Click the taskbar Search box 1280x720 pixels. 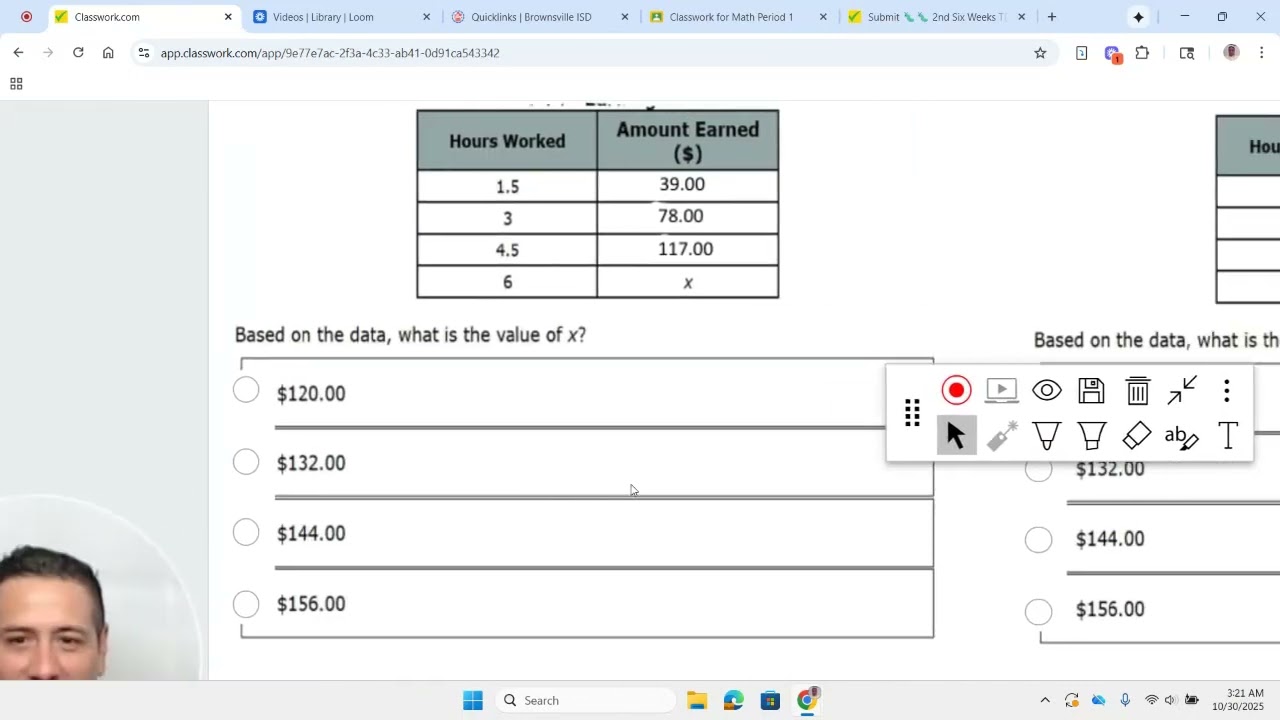[x=585, y=700]
